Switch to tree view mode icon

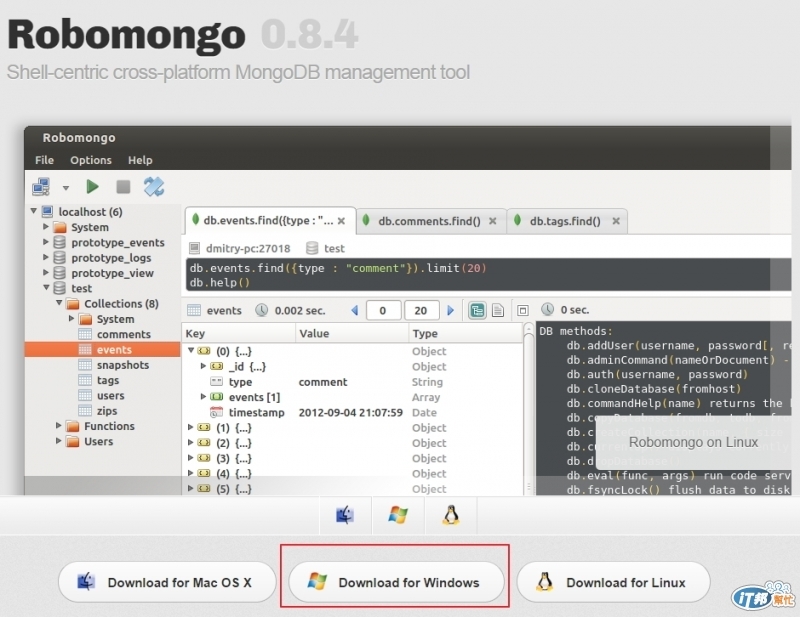[x=477, y=310]
